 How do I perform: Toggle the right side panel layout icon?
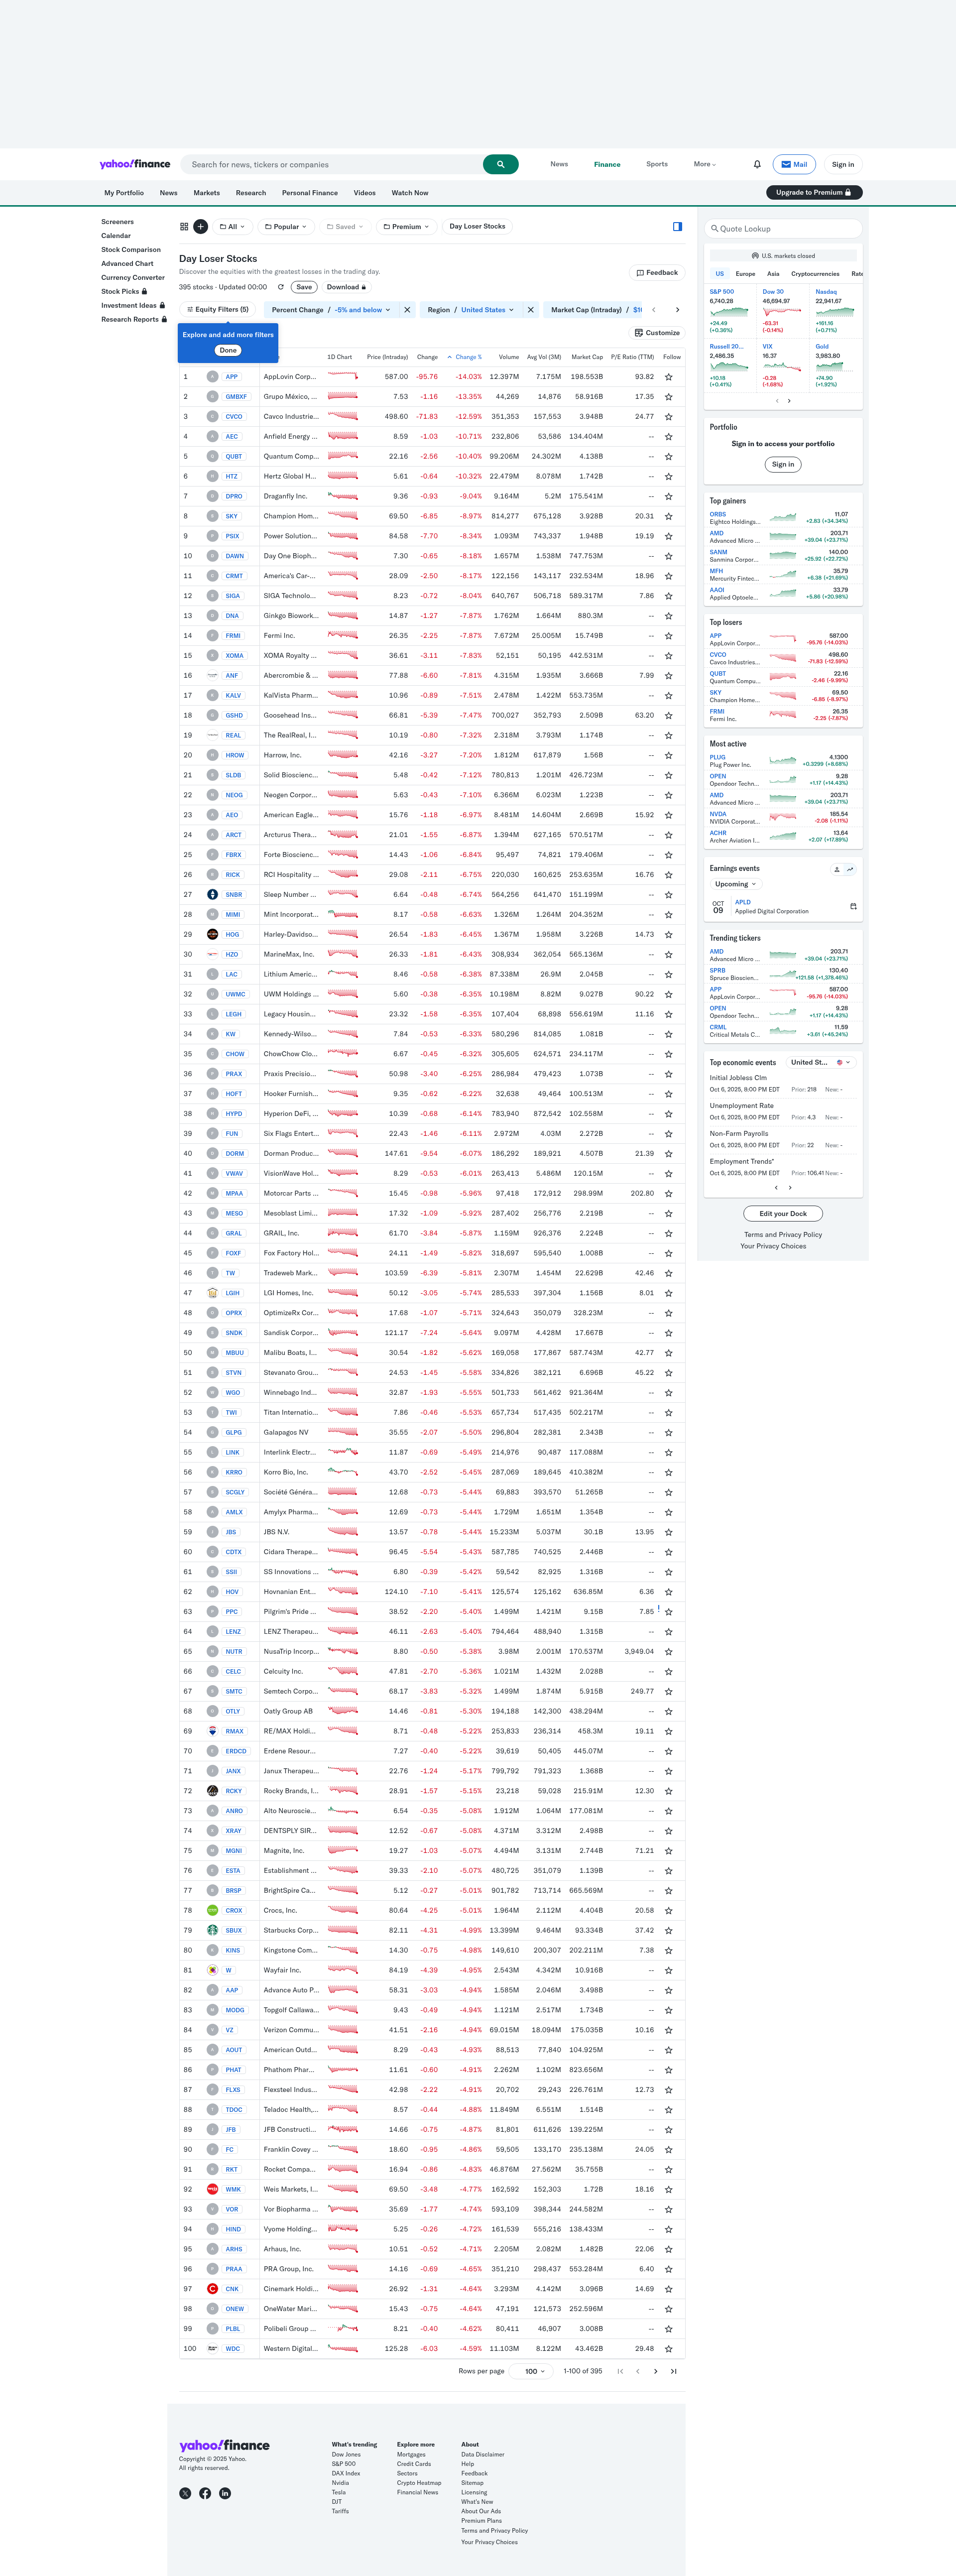677,227
